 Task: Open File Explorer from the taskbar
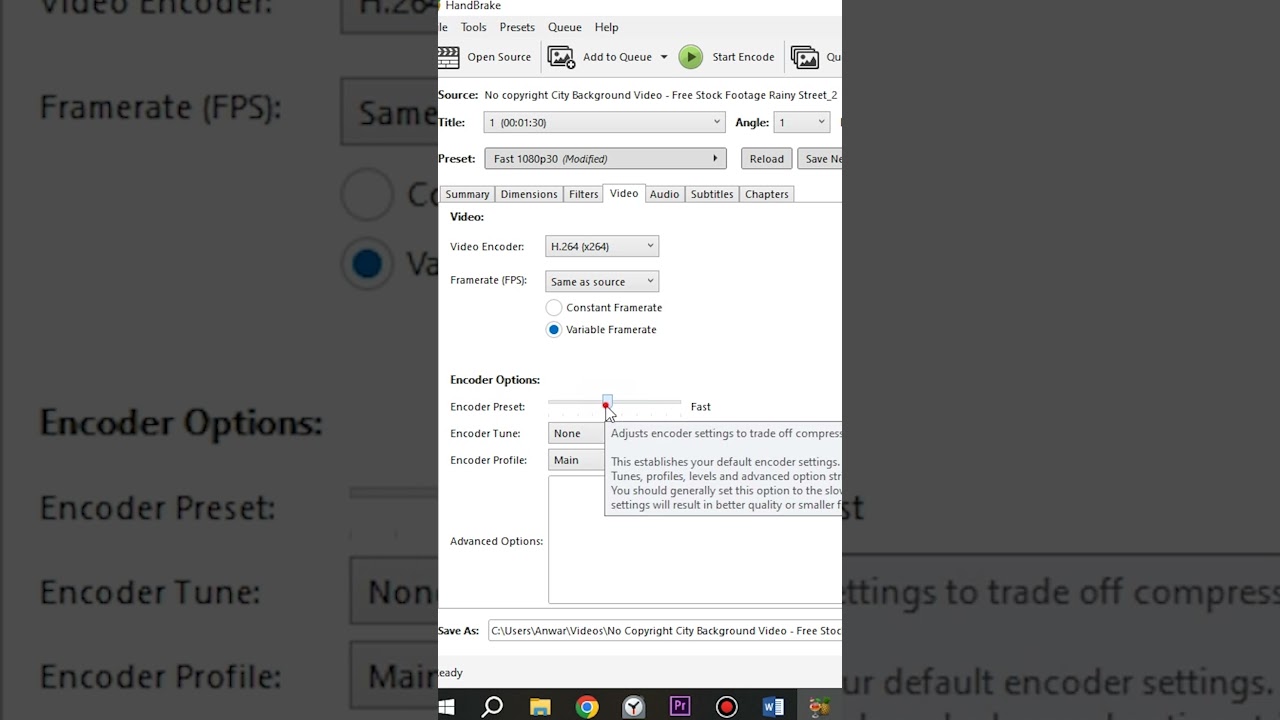point(540,707)
